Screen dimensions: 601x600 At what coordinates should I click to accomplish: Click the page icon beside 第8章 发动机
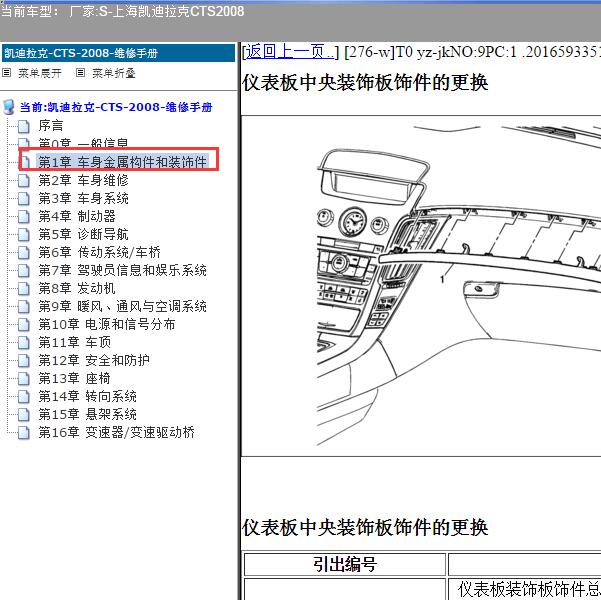coord(24,289)
